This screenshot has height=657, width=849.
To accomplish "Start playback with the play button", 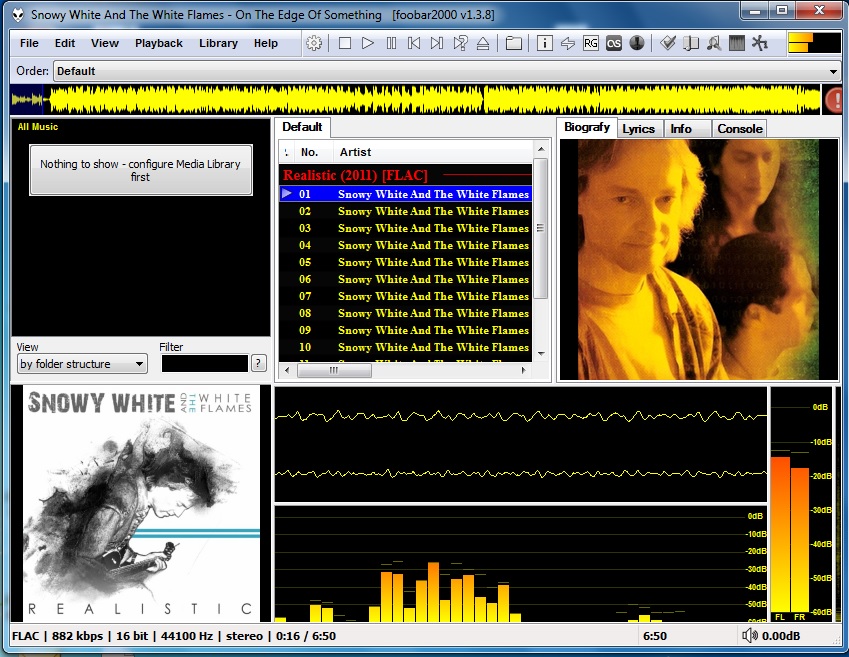I will (x=368, y=43).
